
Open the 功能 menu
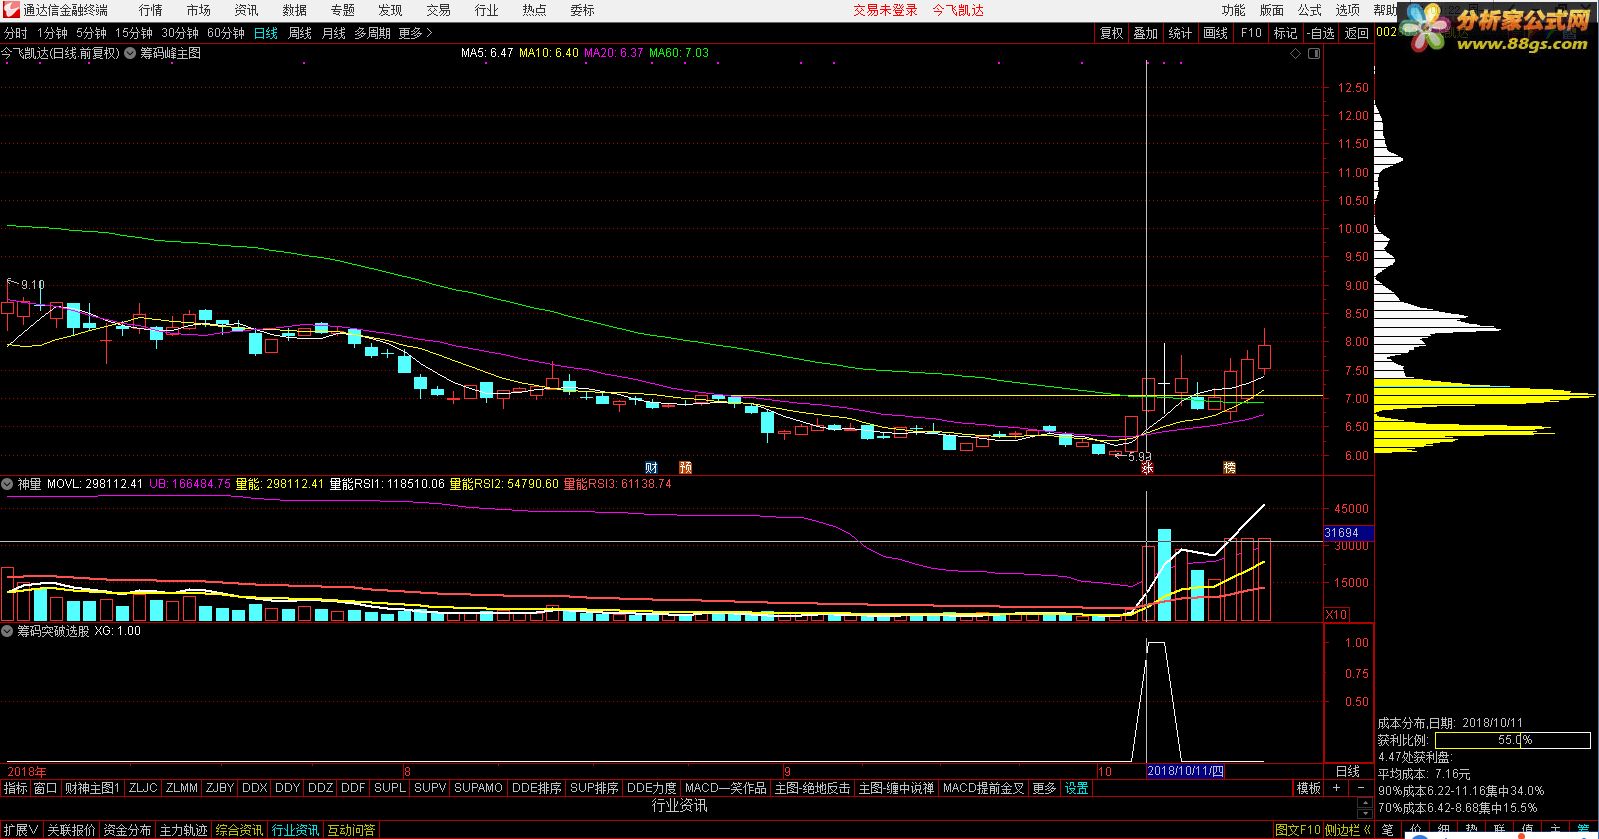click(x=1234, y=10)
